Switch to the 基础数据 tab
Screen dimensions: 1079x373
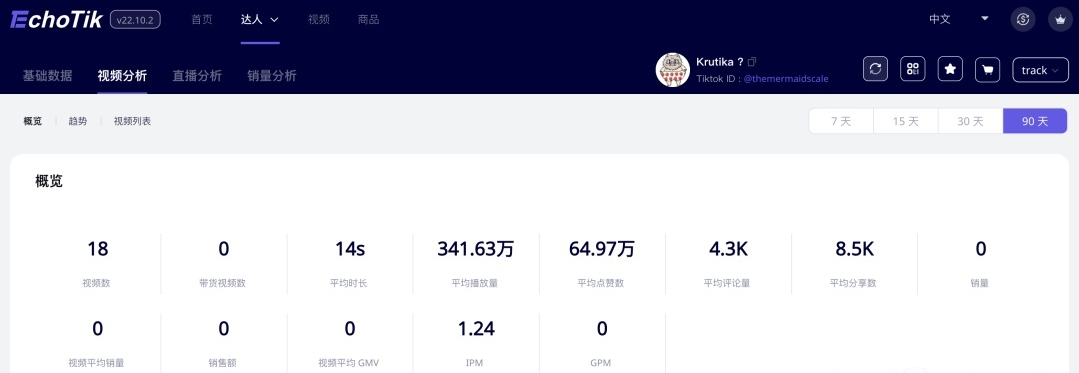47,76
